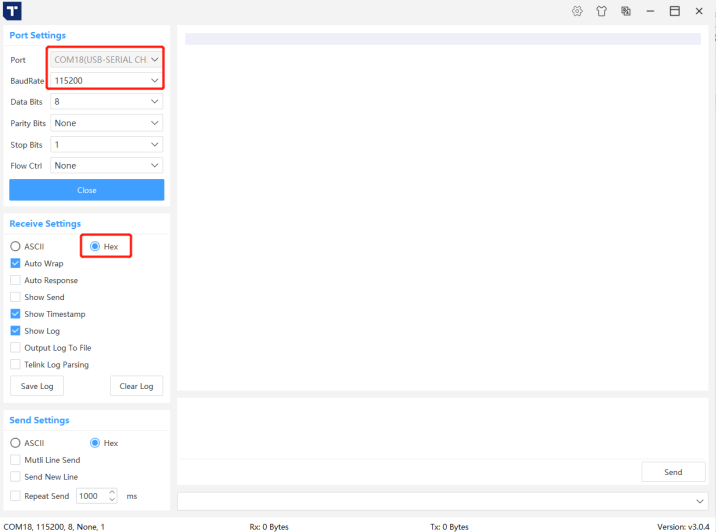Viewport: 716px width, 532px height.
Task: Enable the Repeat Send checkbox
Action: click(x=15, y=496)
